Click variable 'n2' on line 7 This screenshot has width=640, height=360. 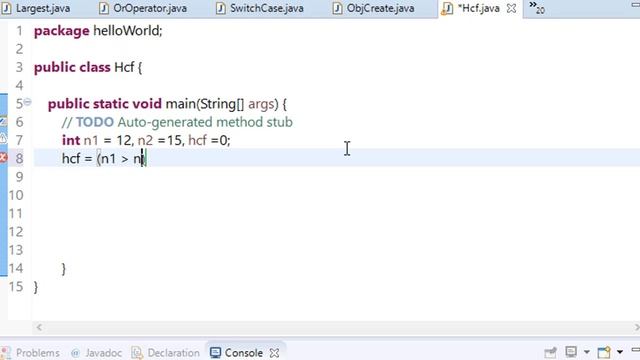tap(145, 140)
